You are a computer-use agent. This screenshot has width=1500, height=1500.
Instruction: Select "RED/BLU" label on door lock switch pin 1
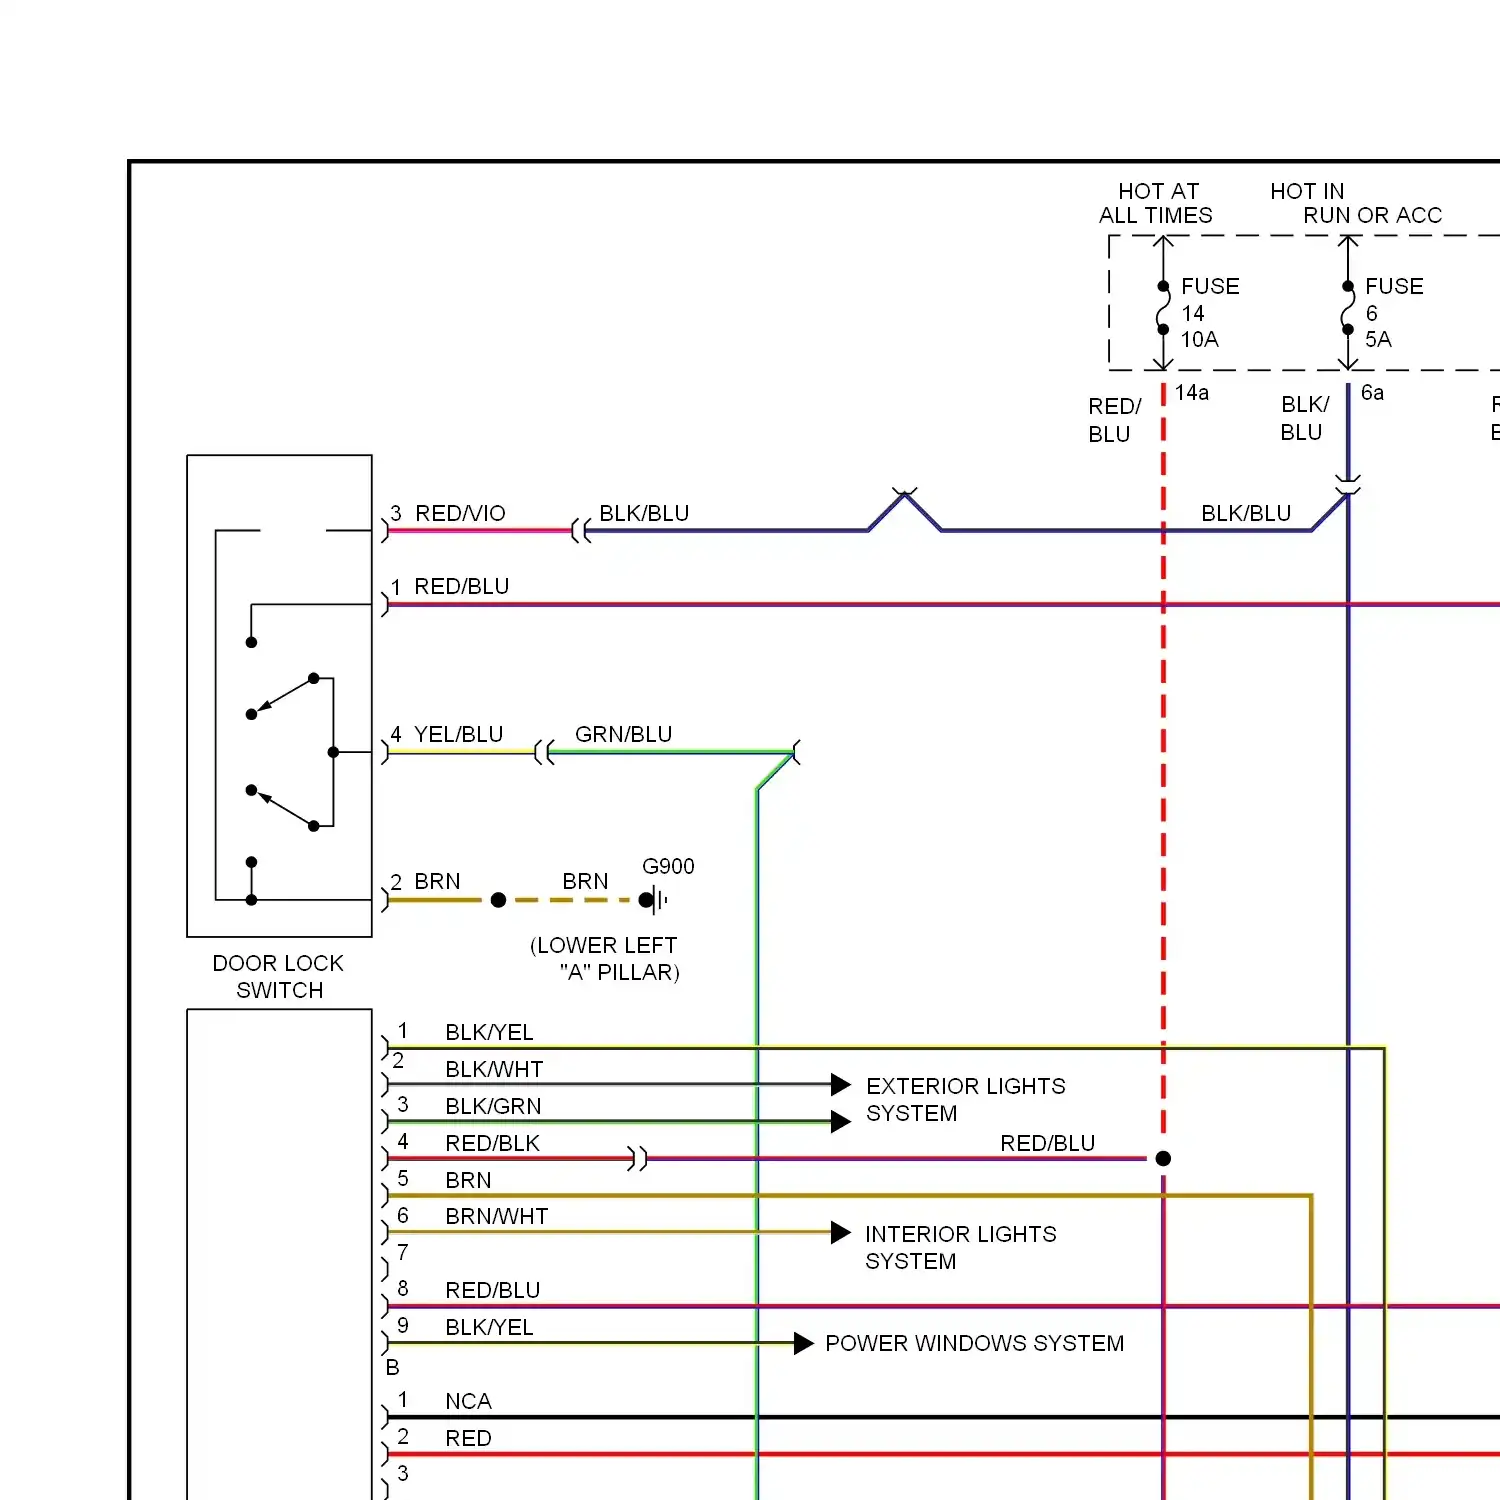[462, 586]
